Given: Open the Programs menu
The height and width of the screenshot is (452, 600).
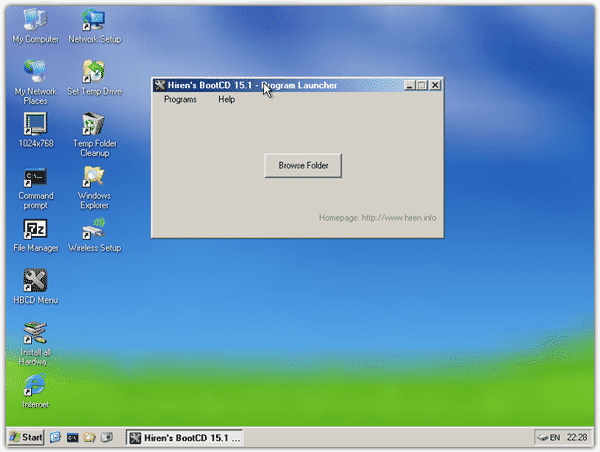Looking at the screenshot, I should (180, 99).
